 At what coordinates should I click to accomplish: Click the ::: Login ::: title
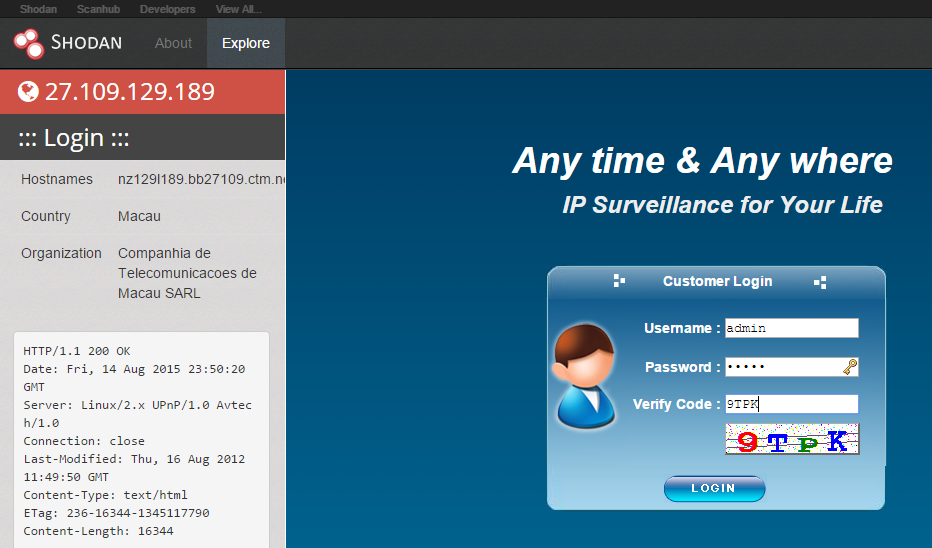click(x=74, y=138)
